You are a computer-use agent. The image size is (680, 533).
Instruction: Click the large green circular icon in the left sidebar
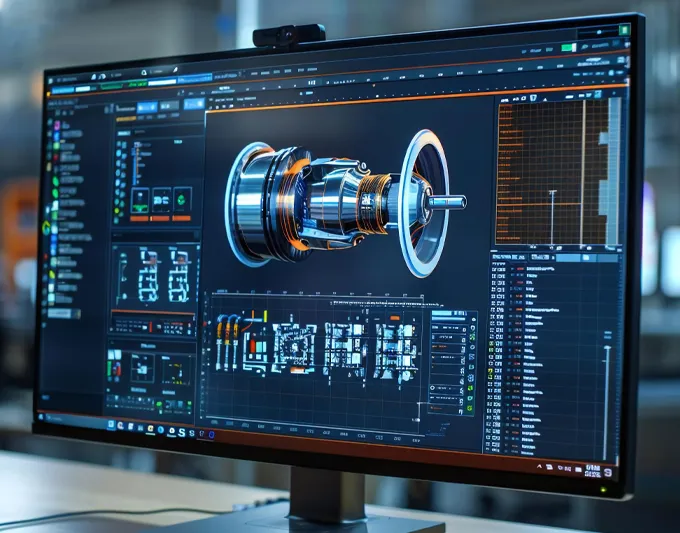(46, 228)
